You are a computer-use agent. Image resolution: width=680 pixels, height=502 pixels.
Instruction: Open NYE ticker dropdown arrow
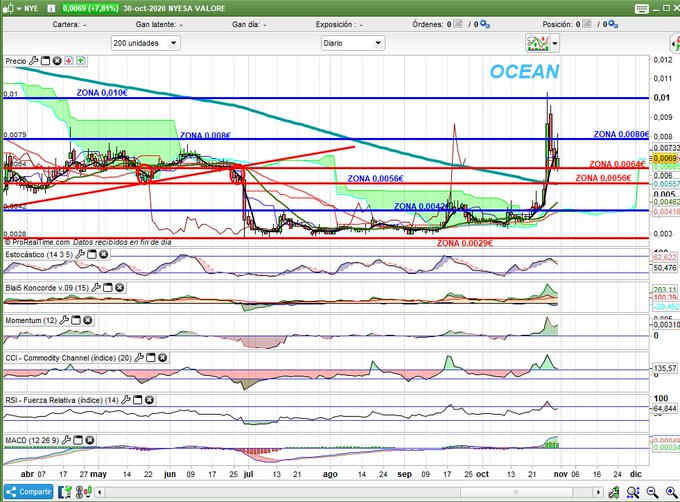(x=19, y=8)
